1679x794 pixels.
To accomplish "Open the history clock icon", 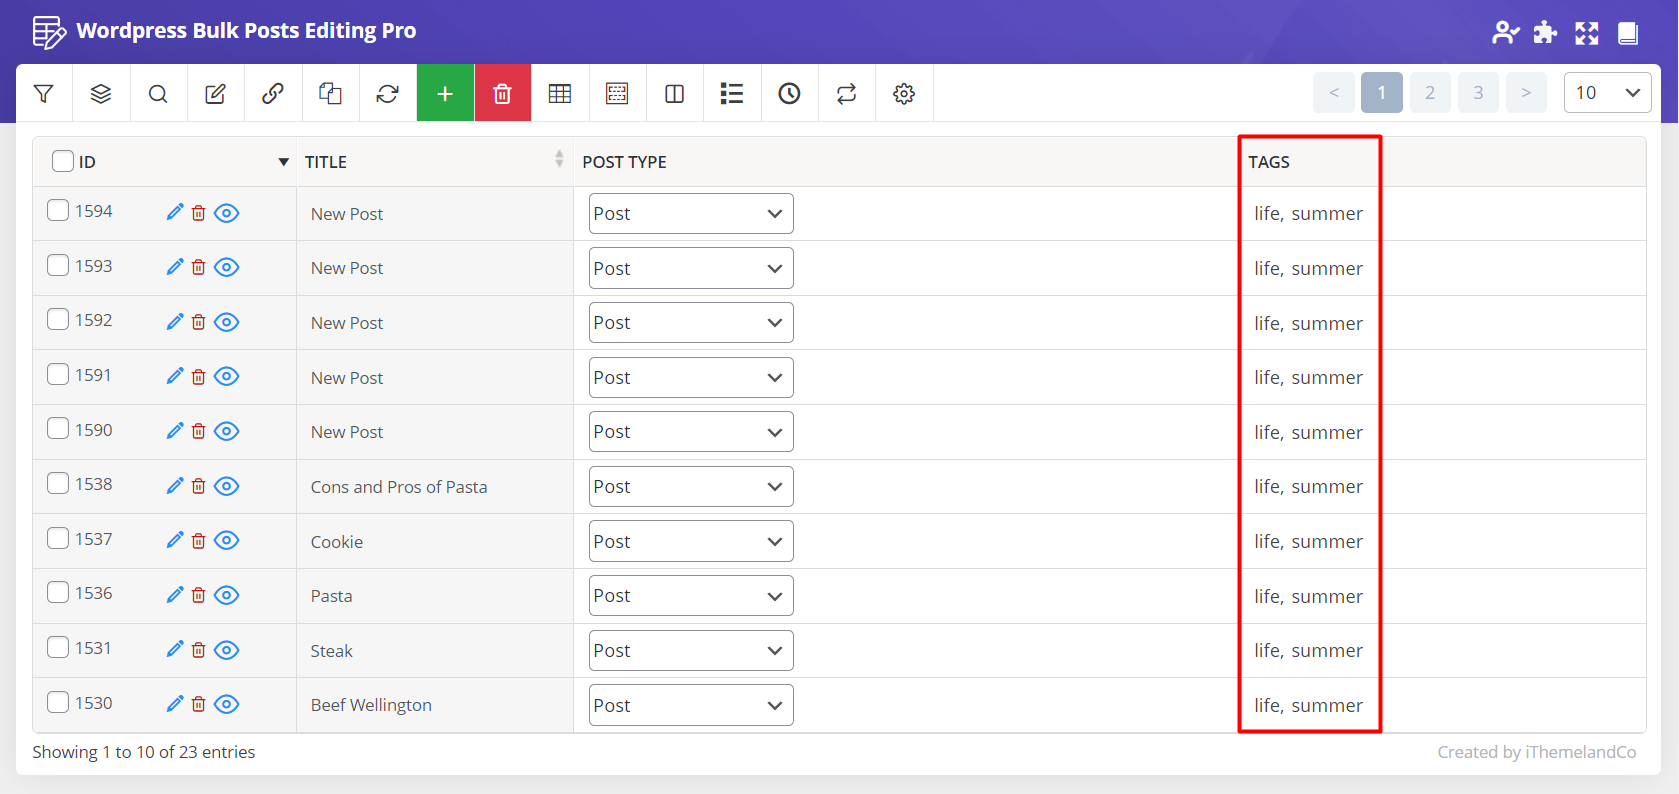I will tap(789, 94).
